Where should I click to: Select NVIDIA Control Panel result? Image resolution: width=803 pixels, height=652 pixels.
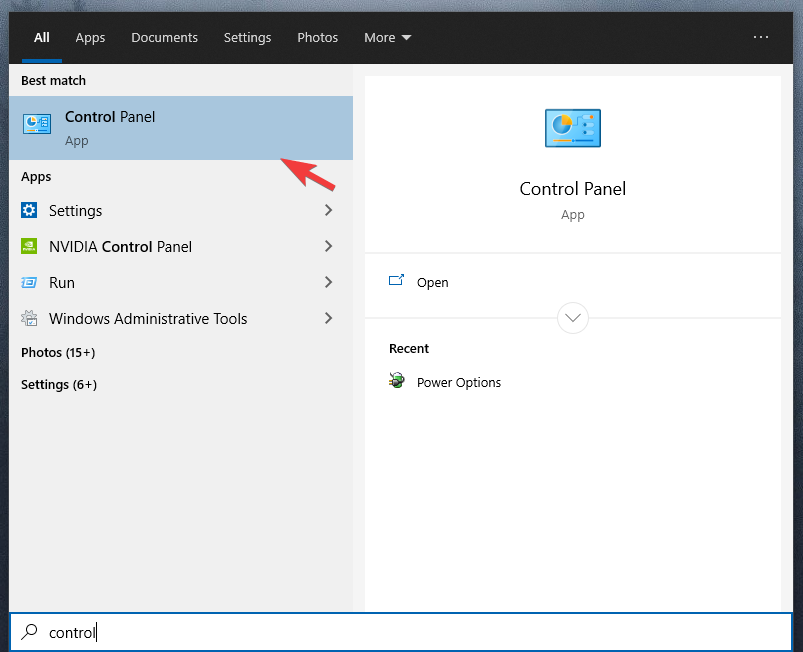181,246
